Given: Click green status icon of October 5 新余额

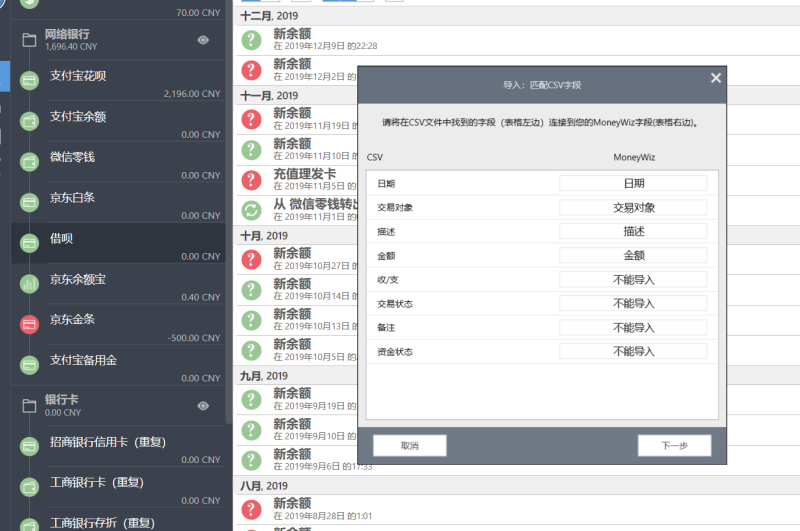Looking at the screenshot, I should point(251,350).
